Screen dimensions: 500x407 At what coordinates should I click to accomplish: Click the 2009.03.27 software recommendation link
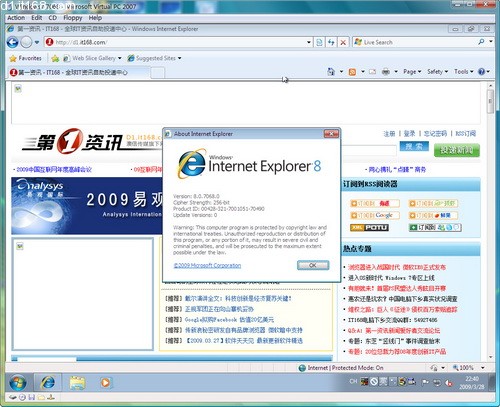click(244, 341)
